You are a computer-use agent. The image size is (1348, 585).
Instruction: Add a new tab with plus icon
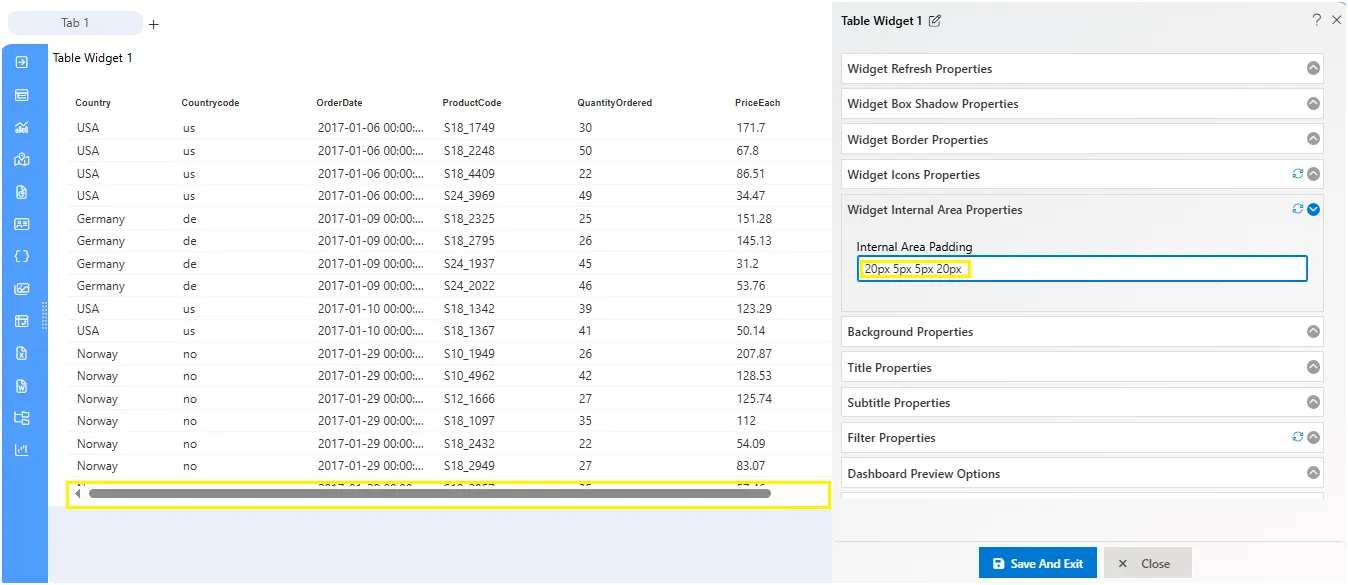click(153, 24)
